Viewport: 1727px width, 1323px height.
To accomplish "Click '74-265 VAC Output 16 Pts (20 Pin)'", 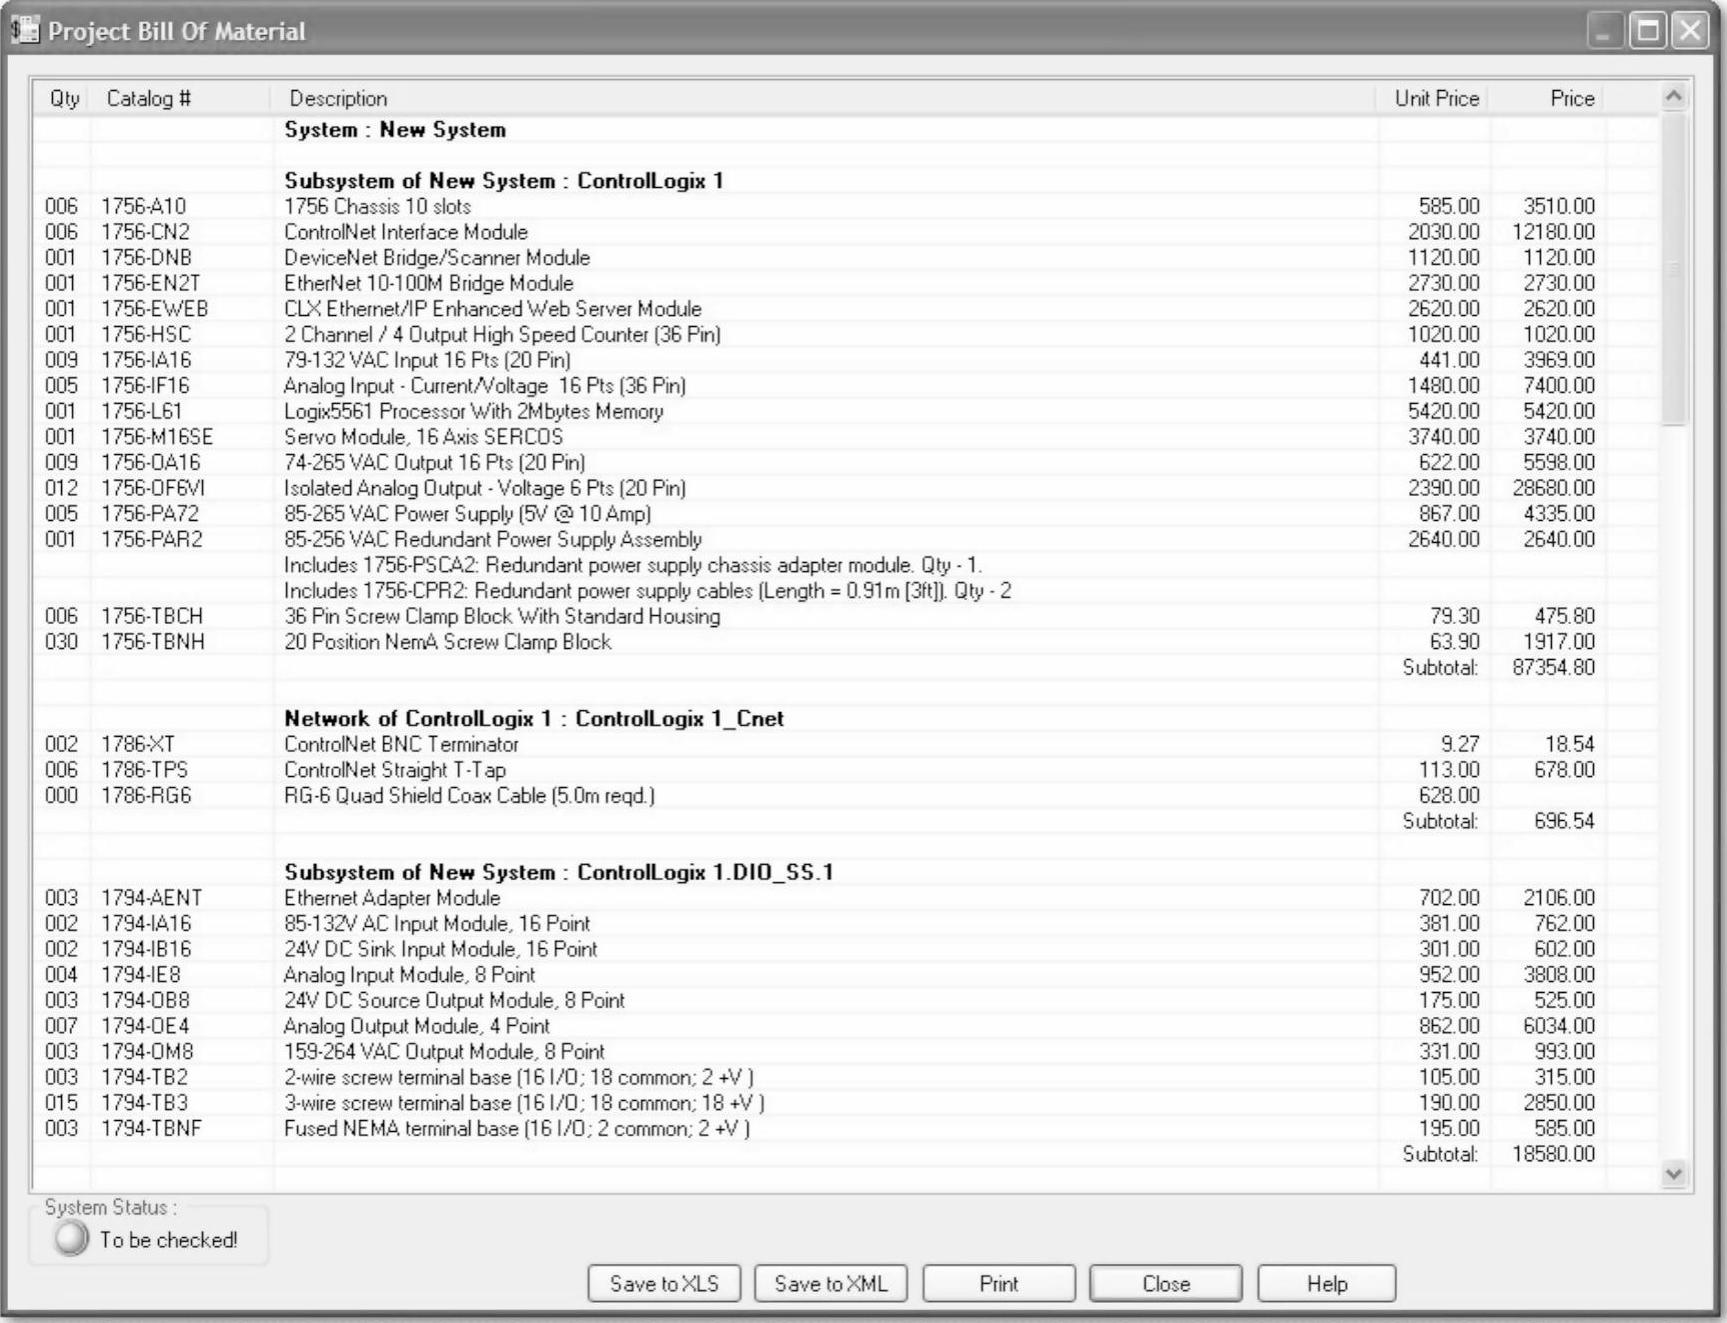I will pyautogui.click(x=435, y=462).
